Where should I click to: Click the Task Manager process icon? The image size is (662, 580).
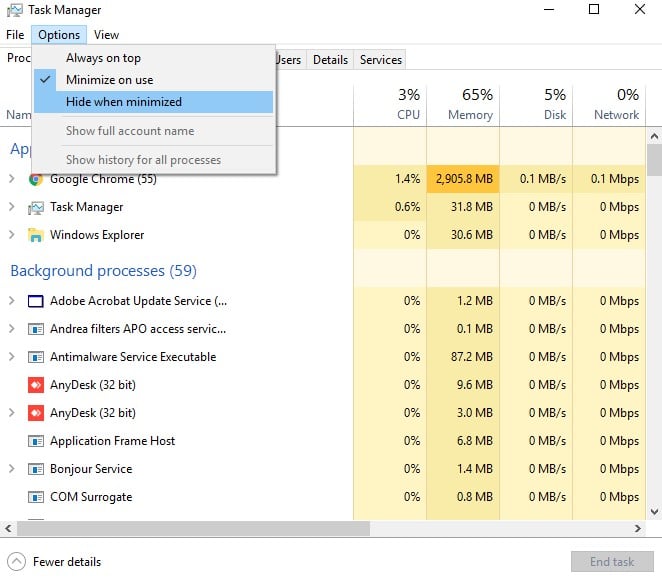(36, 208)
